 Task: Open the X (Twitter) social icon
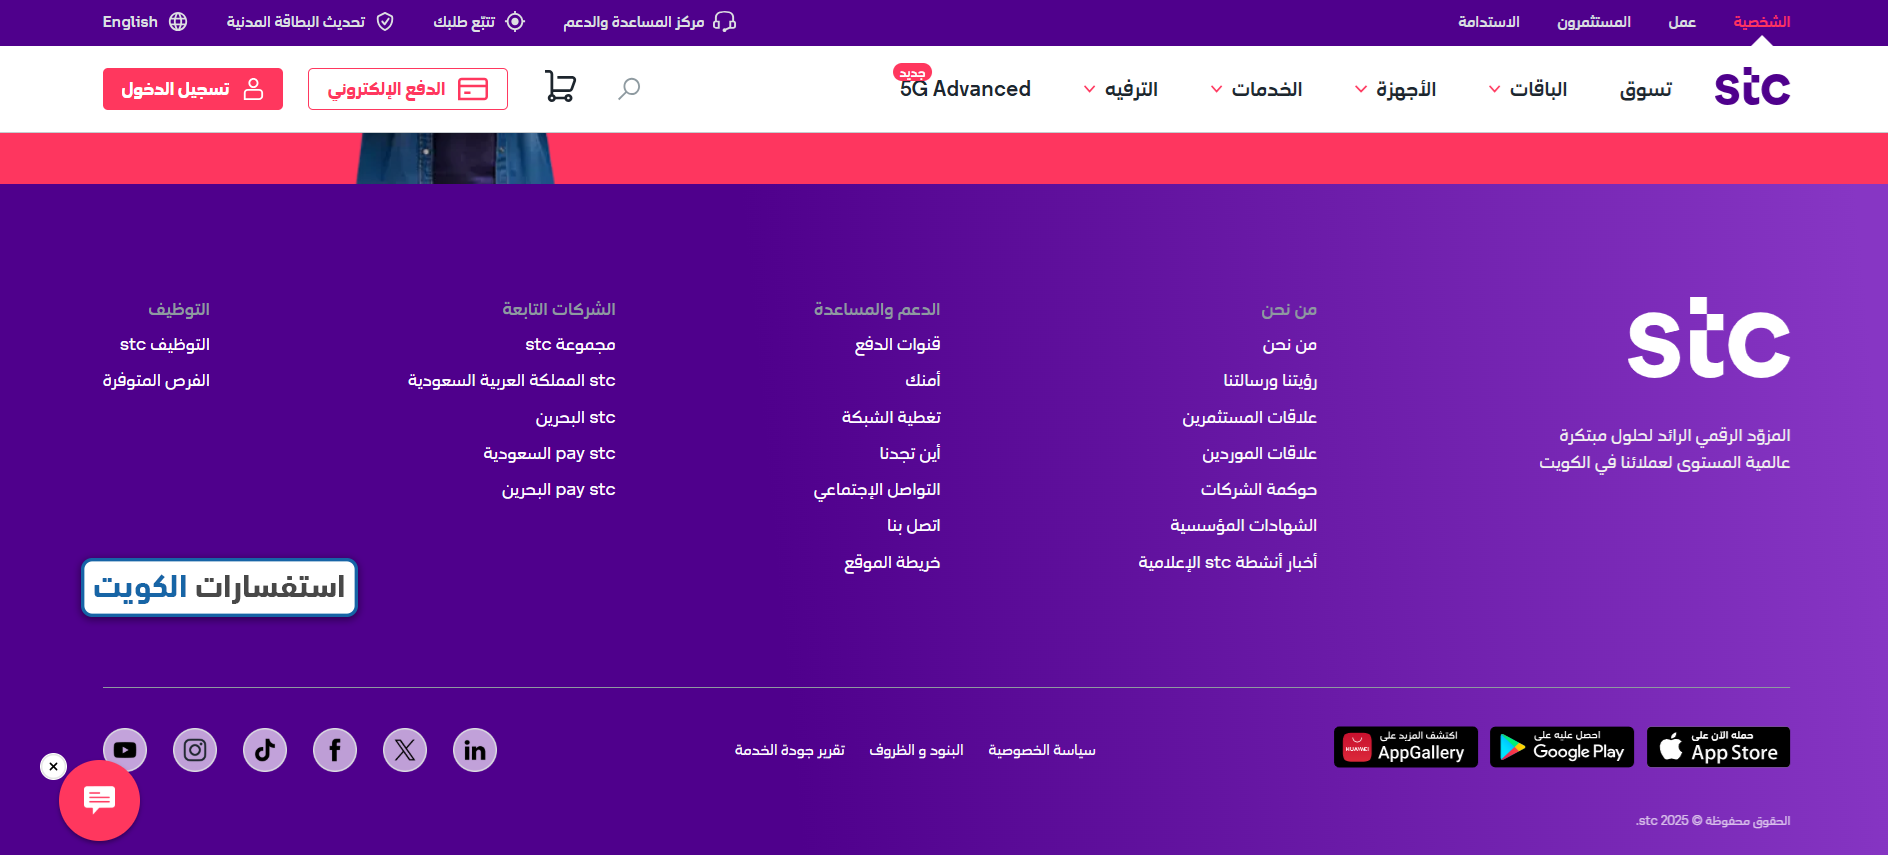405,750
